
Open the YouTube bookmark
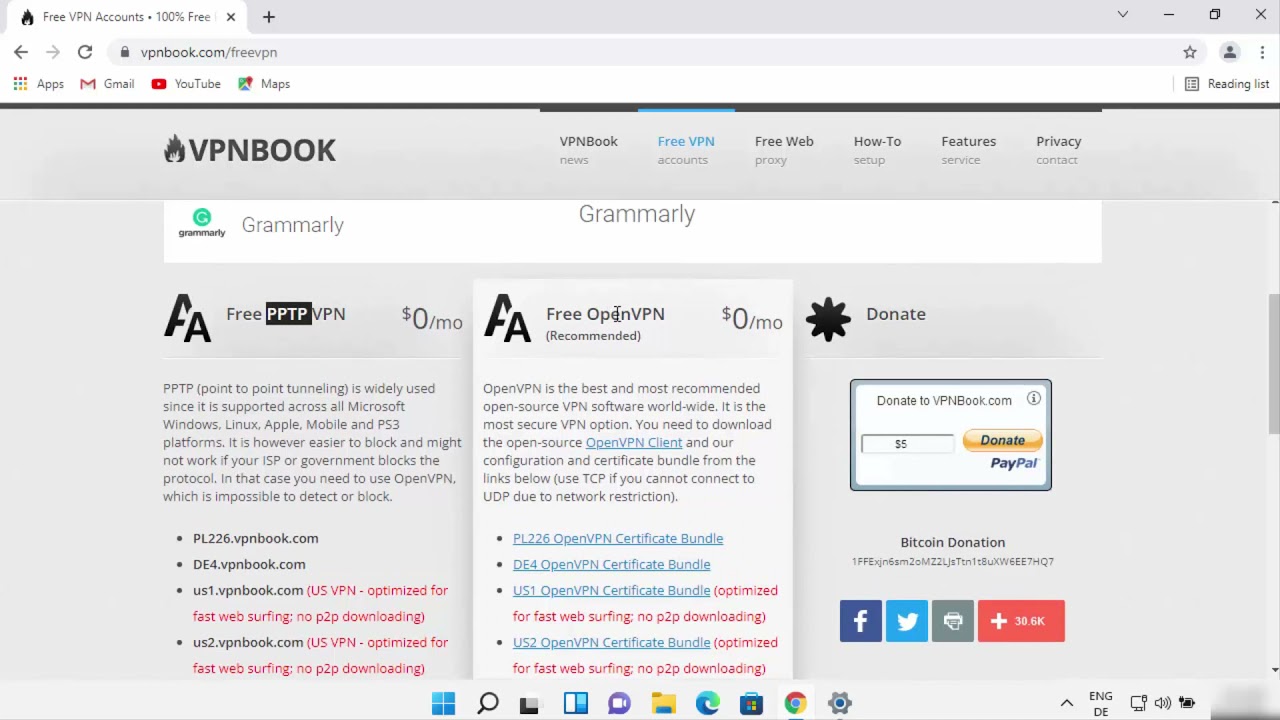click(x=186, y=84)
